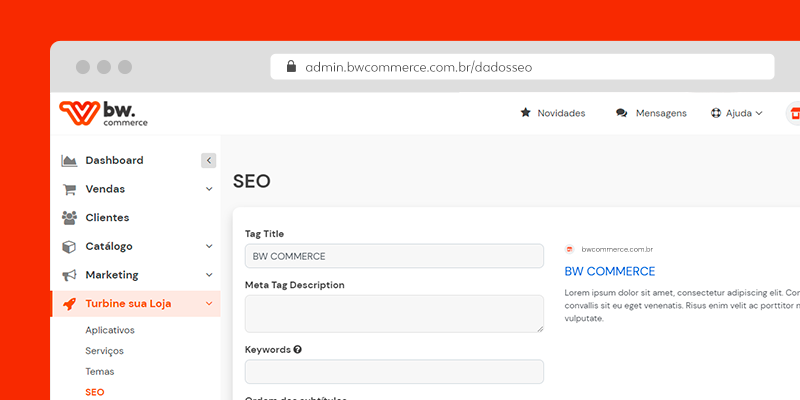Viewport: 800px width, 400px height.
Task: Open the Catálogo menu item
Action: click(x=109, y=246)
